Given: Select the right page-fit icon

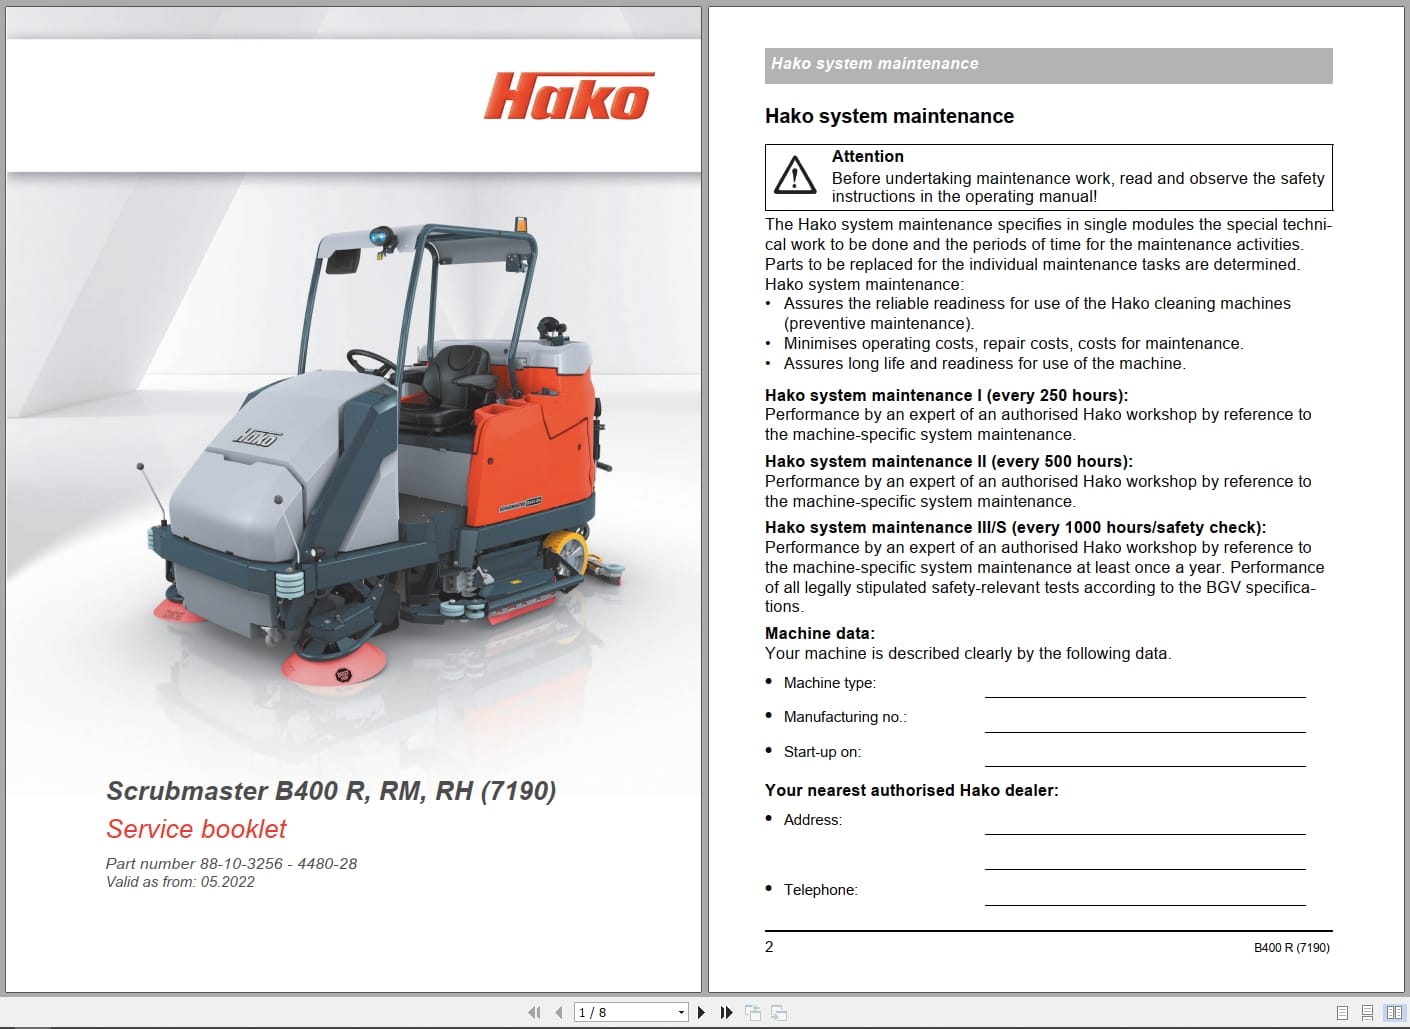Looking at the screenshot, I should tap(779, 1012).
